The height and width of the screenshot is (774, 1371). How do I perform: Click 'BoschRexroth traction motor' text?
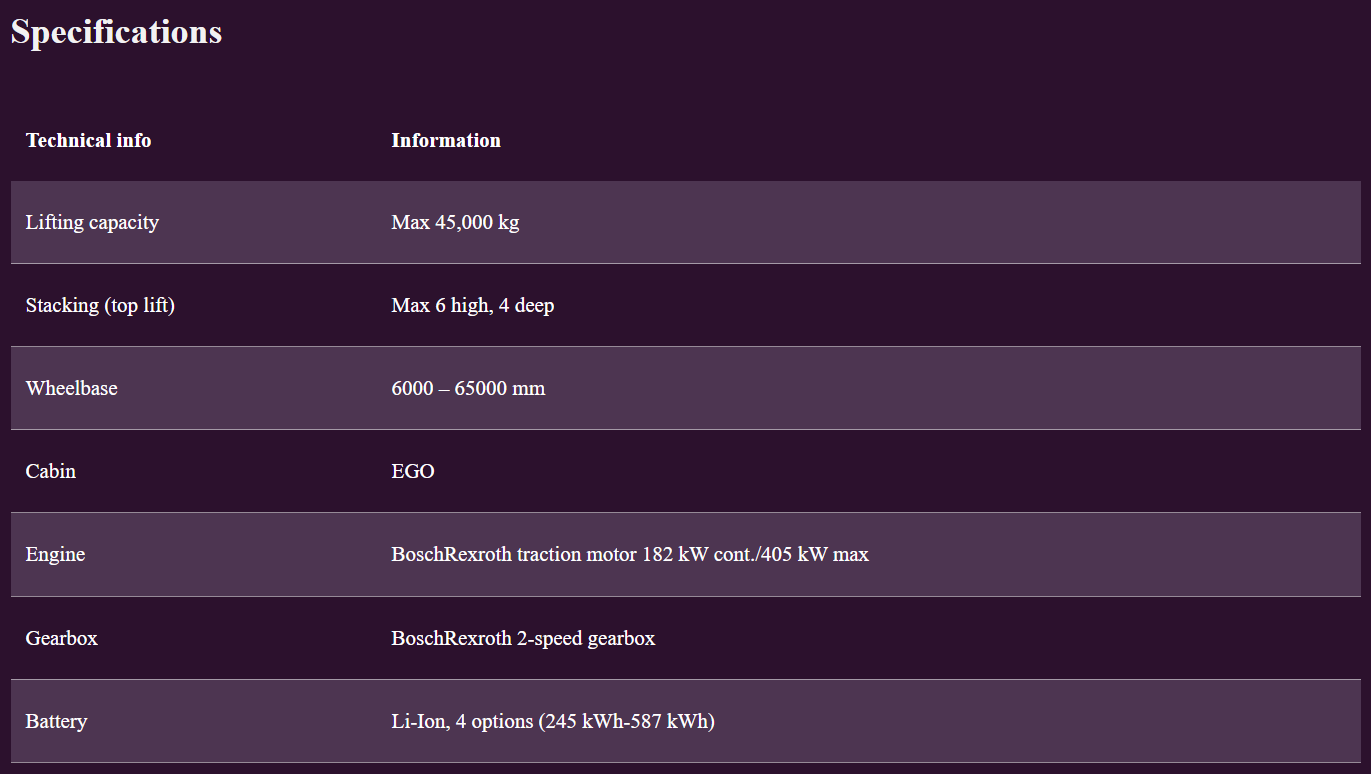[x=512, y=554]
